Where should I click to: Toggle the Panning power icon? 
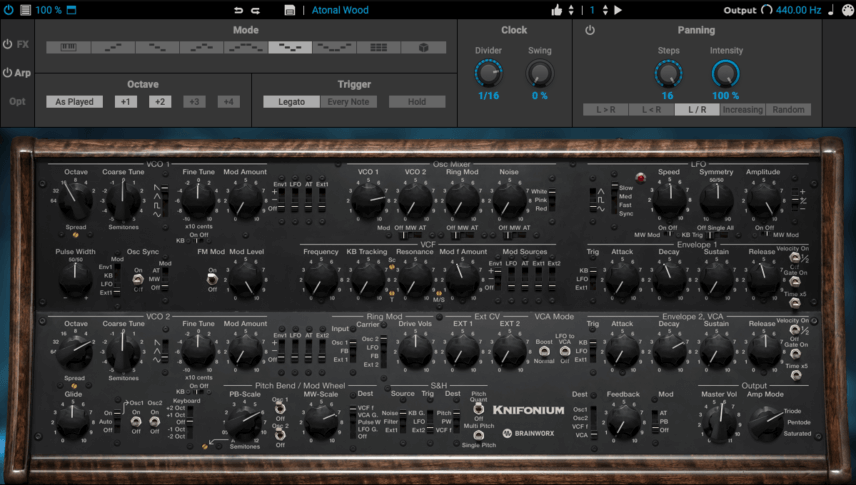point(590,30)
